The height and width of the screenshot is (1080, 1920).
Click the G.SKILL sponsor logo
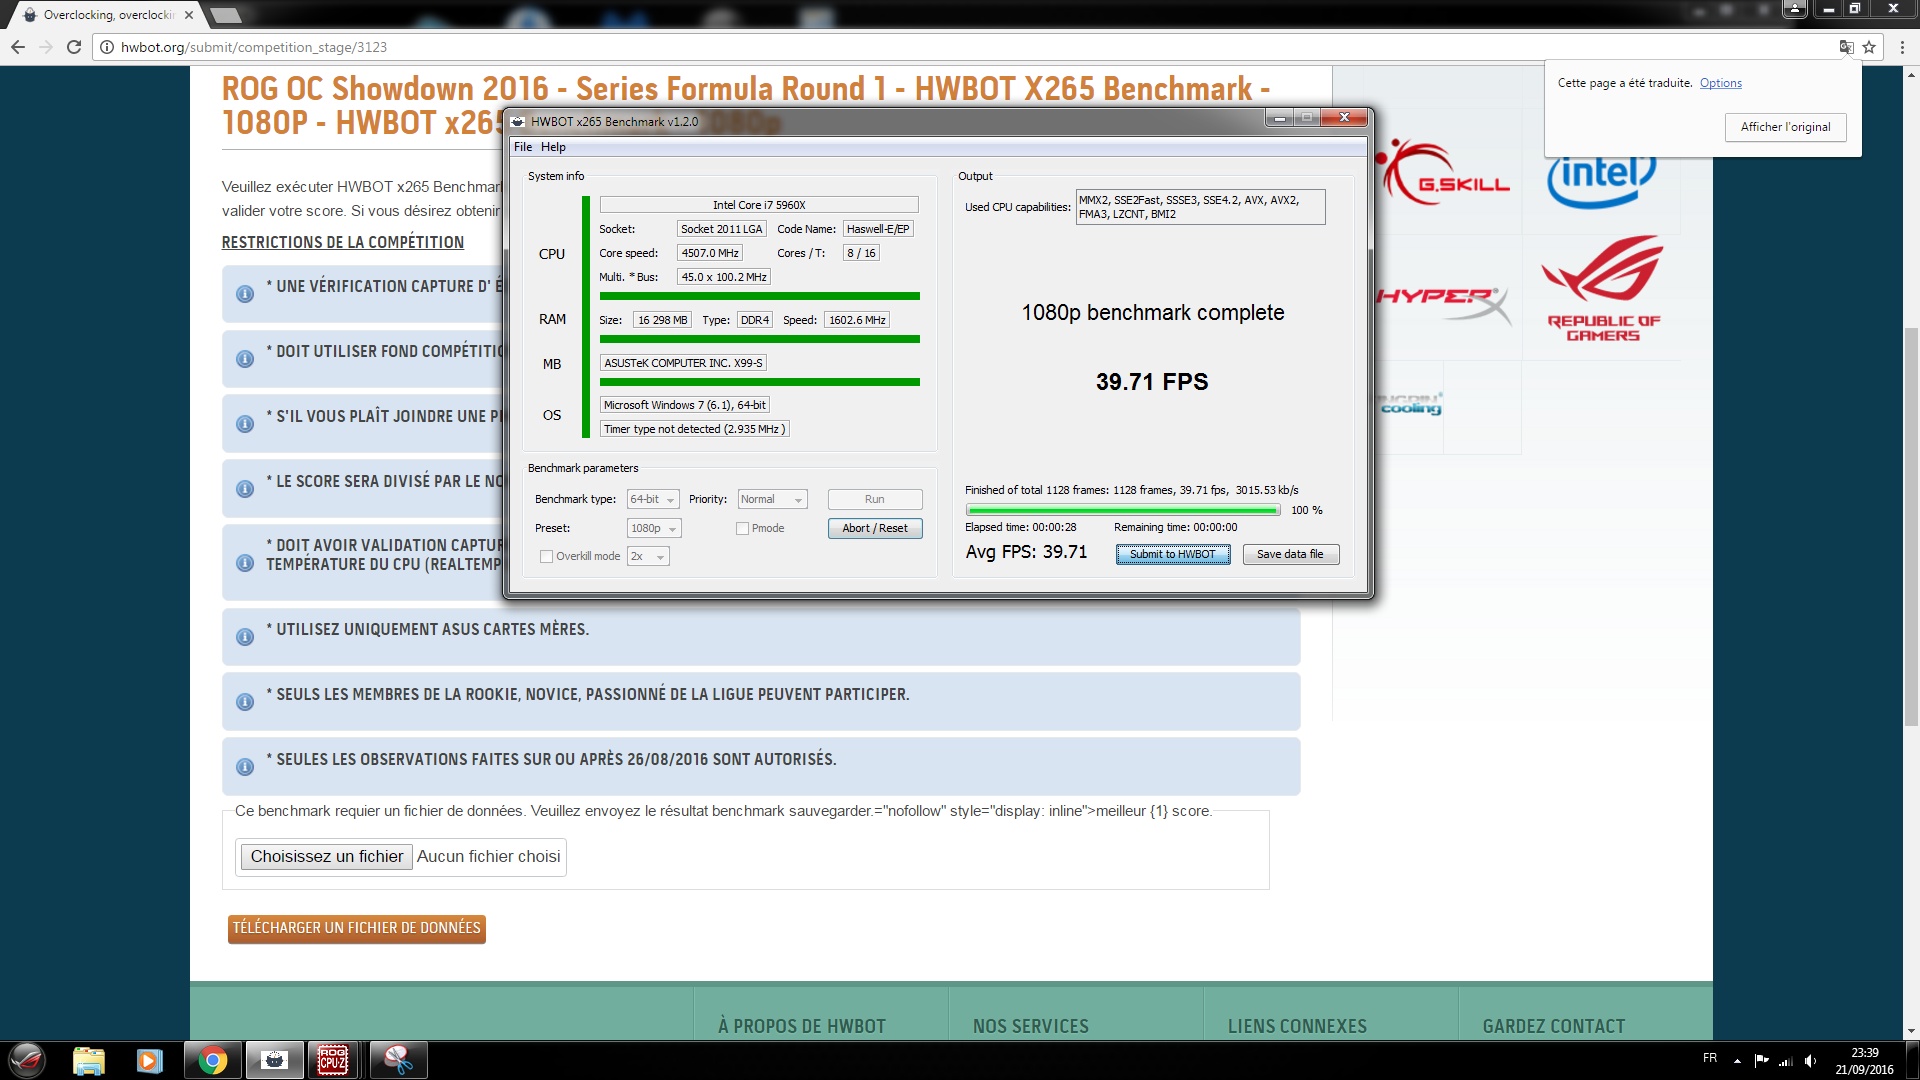pyautogui.click(x=1443, y=172)
